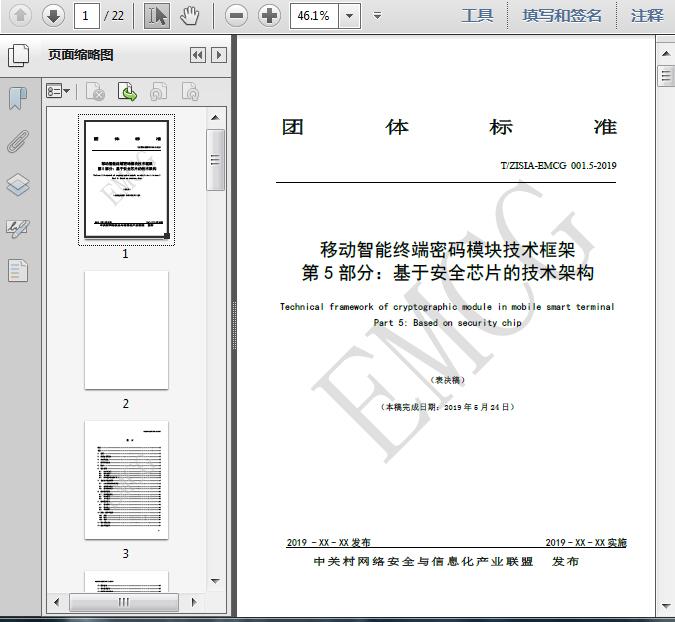Click the 中关村网络安全与信息化产业联盟 text
675x622 pixels.
424,561
